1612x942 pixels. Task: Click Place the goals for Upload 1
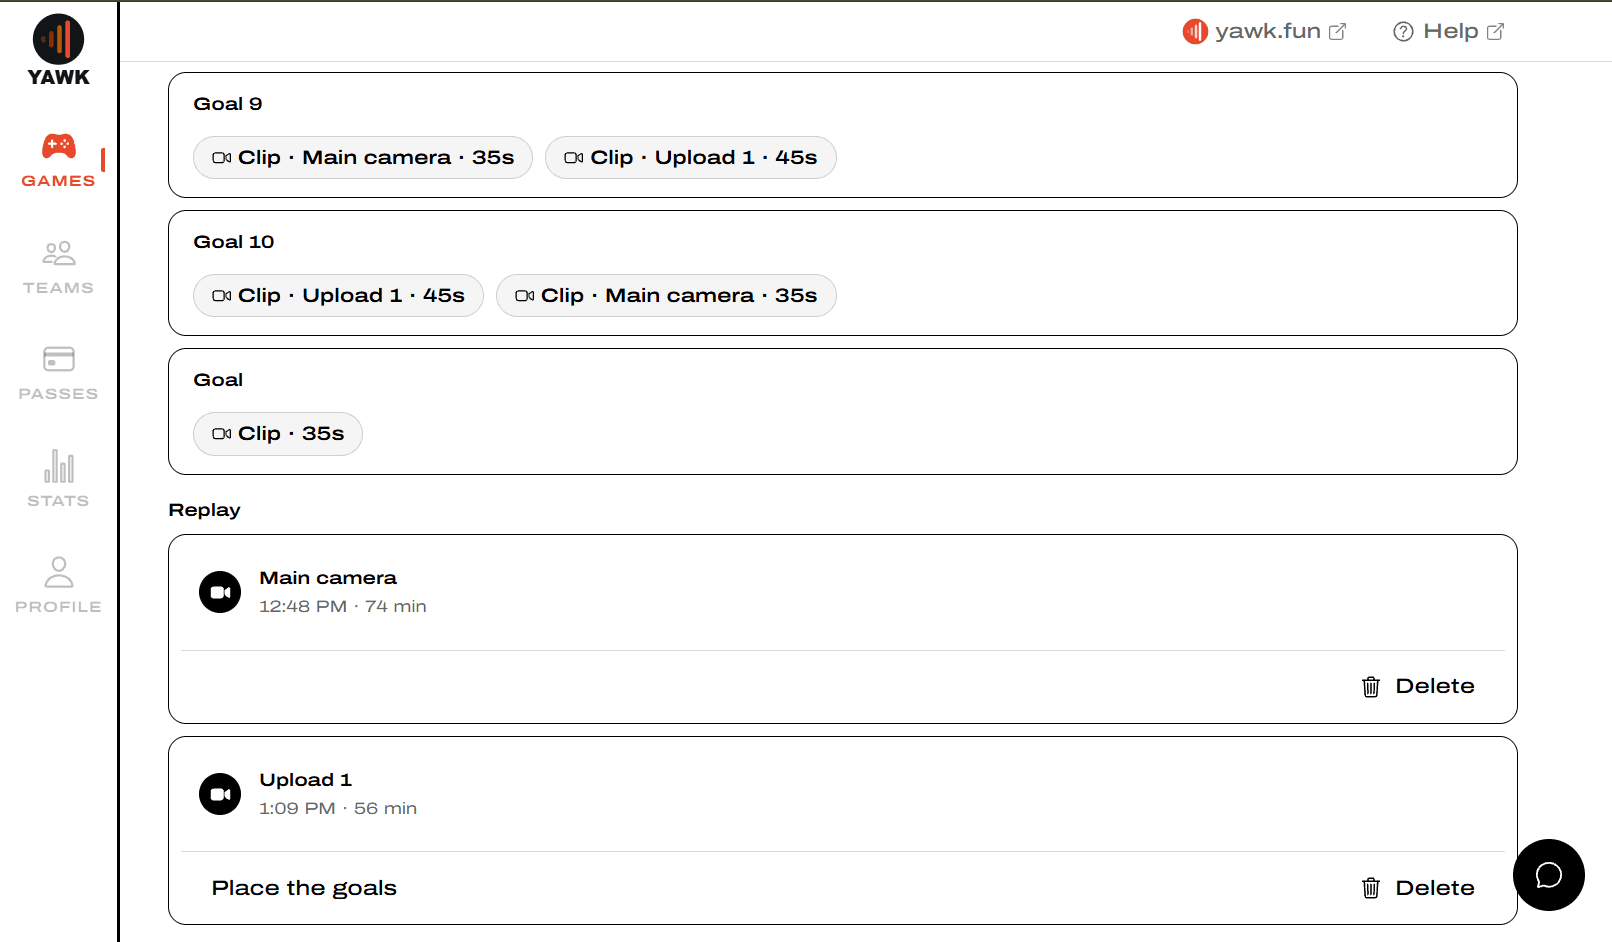[304, 888]
